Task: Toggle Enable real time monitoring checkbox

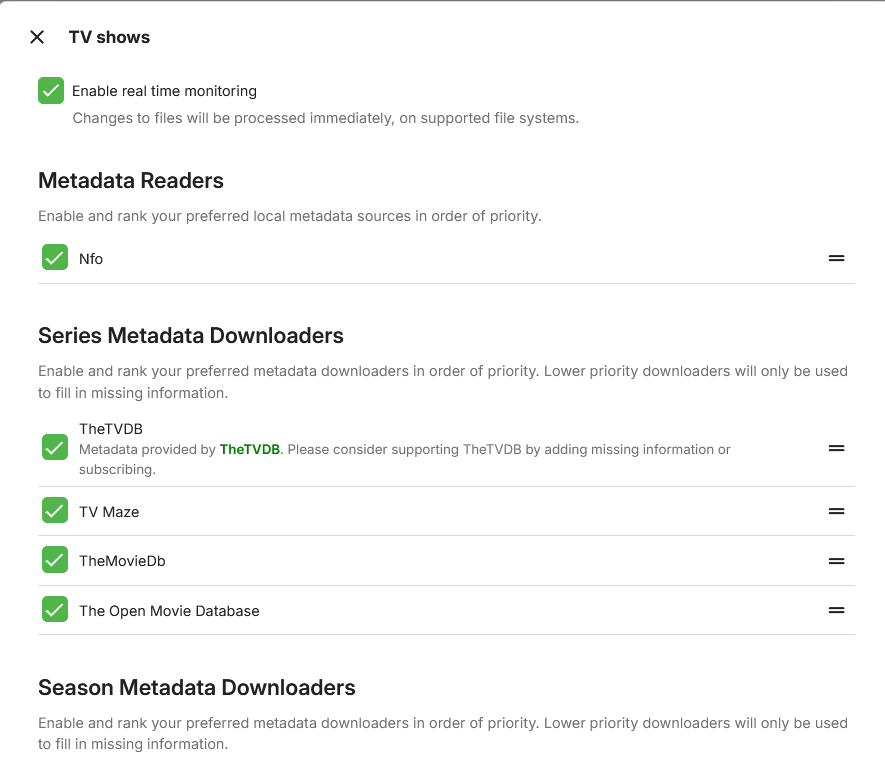Action: [x=51, y=91]
